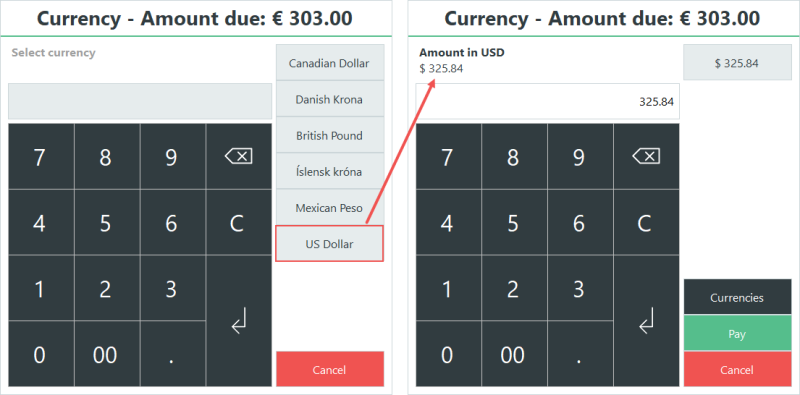
Task: Tap the 00 key on left keypad
Action: click(x=107, y=354)
